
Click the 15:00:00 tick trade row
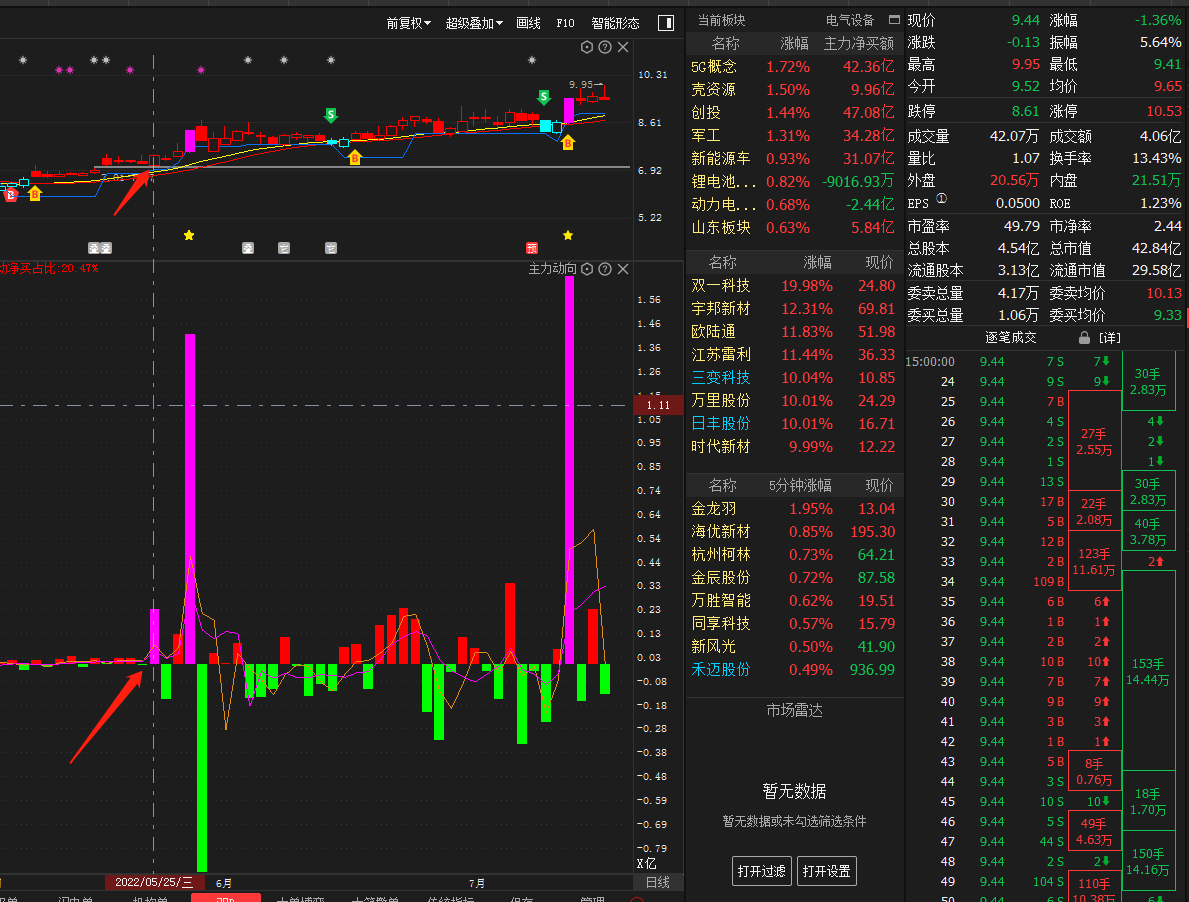pyautogui.click(x=1012, y=362)
